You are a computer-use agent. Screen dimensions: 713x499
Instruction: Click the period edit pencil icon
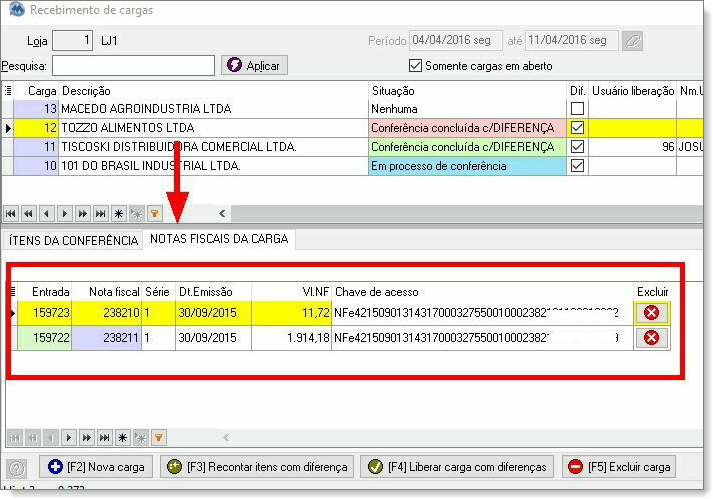[632, 40]
